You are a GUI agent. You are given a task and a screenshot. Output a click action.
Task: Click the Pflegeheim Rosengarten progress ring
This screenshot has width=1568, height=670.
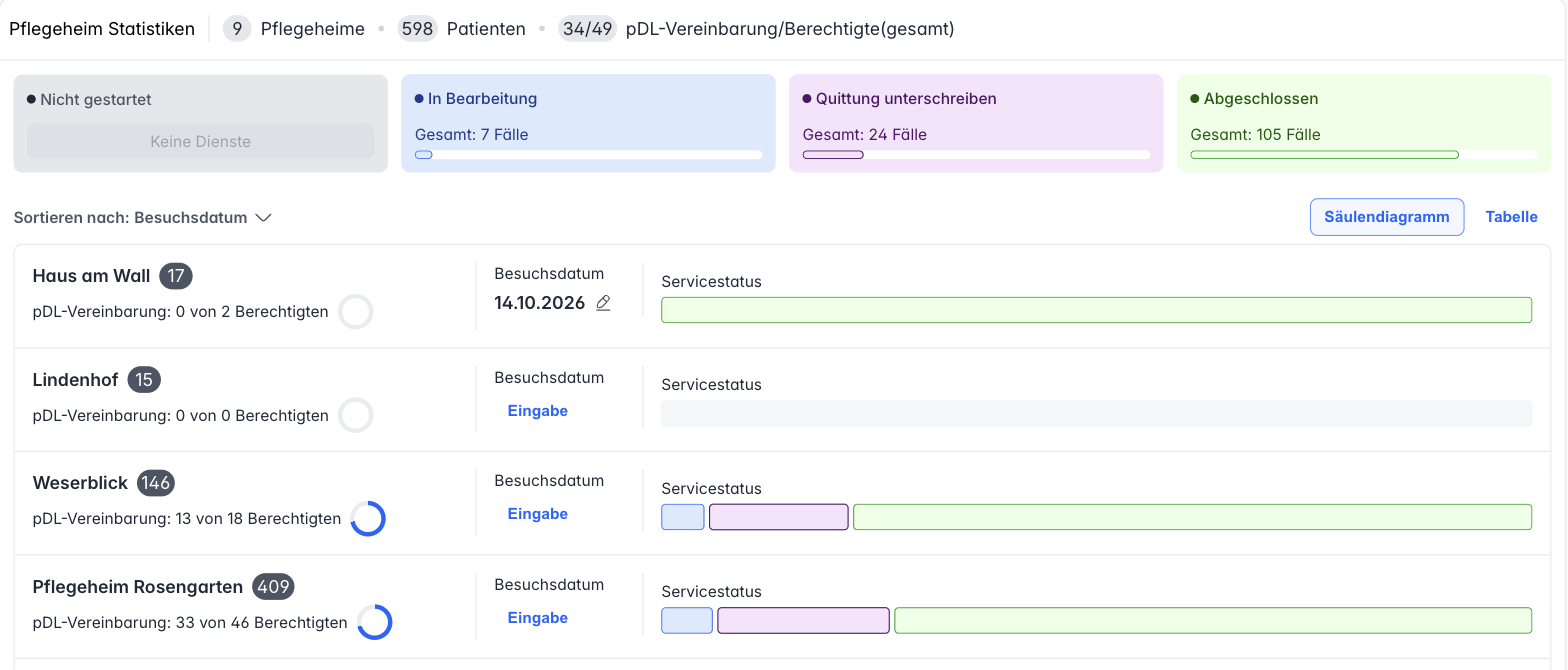[x=375, y=622]
